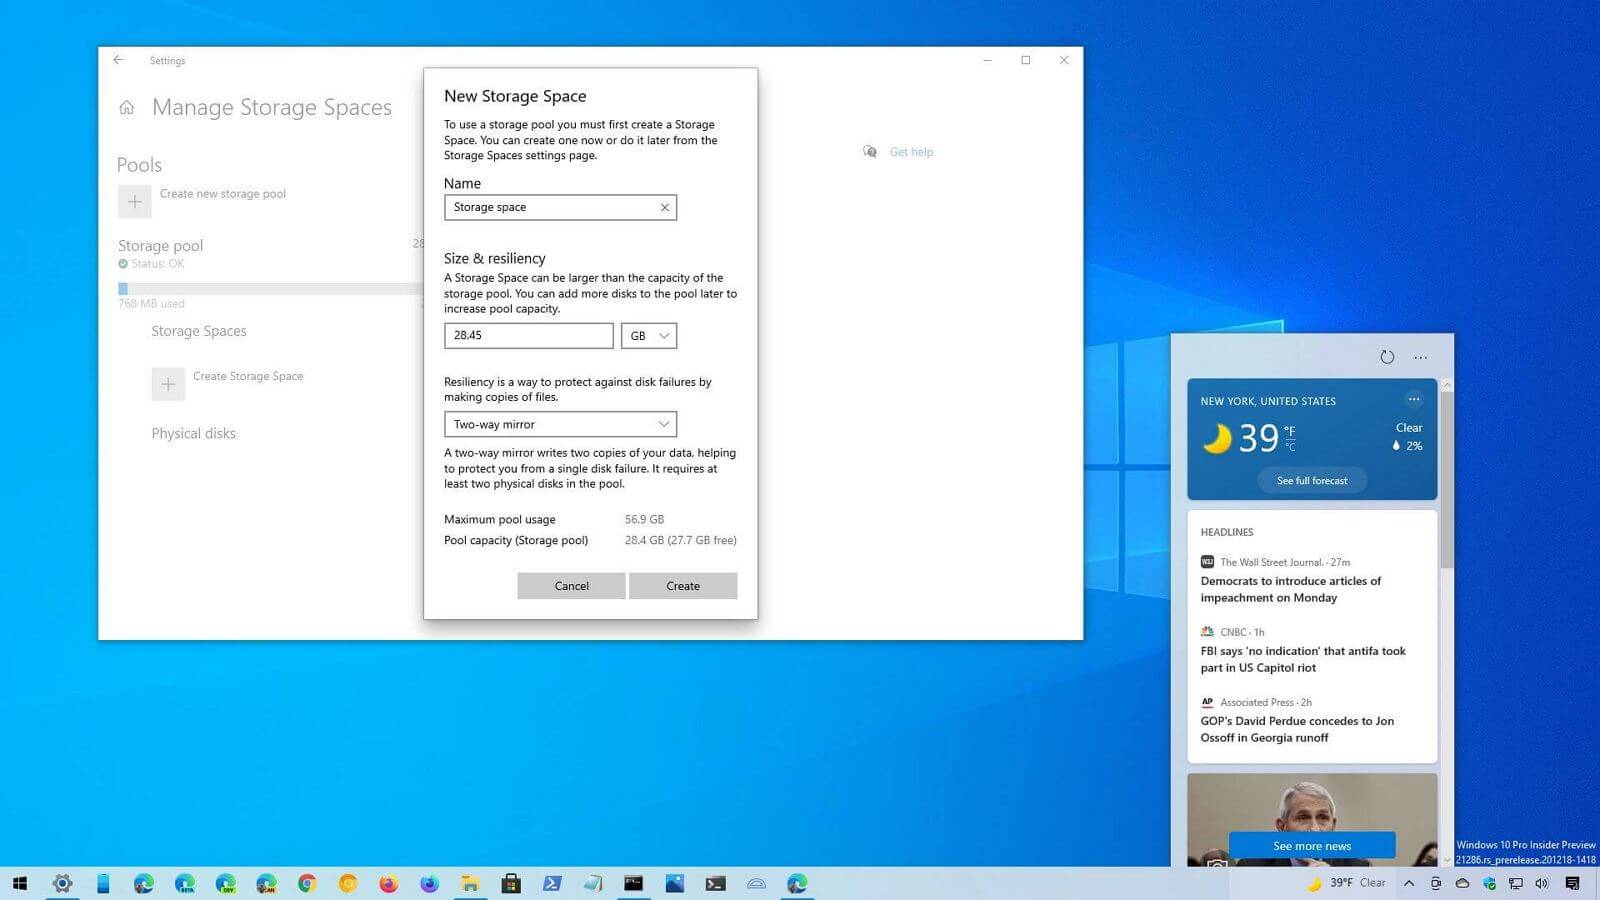Click the plus icon for Create new storage pool
This screenshot has height=900, width=1600.
click(134, 201)
